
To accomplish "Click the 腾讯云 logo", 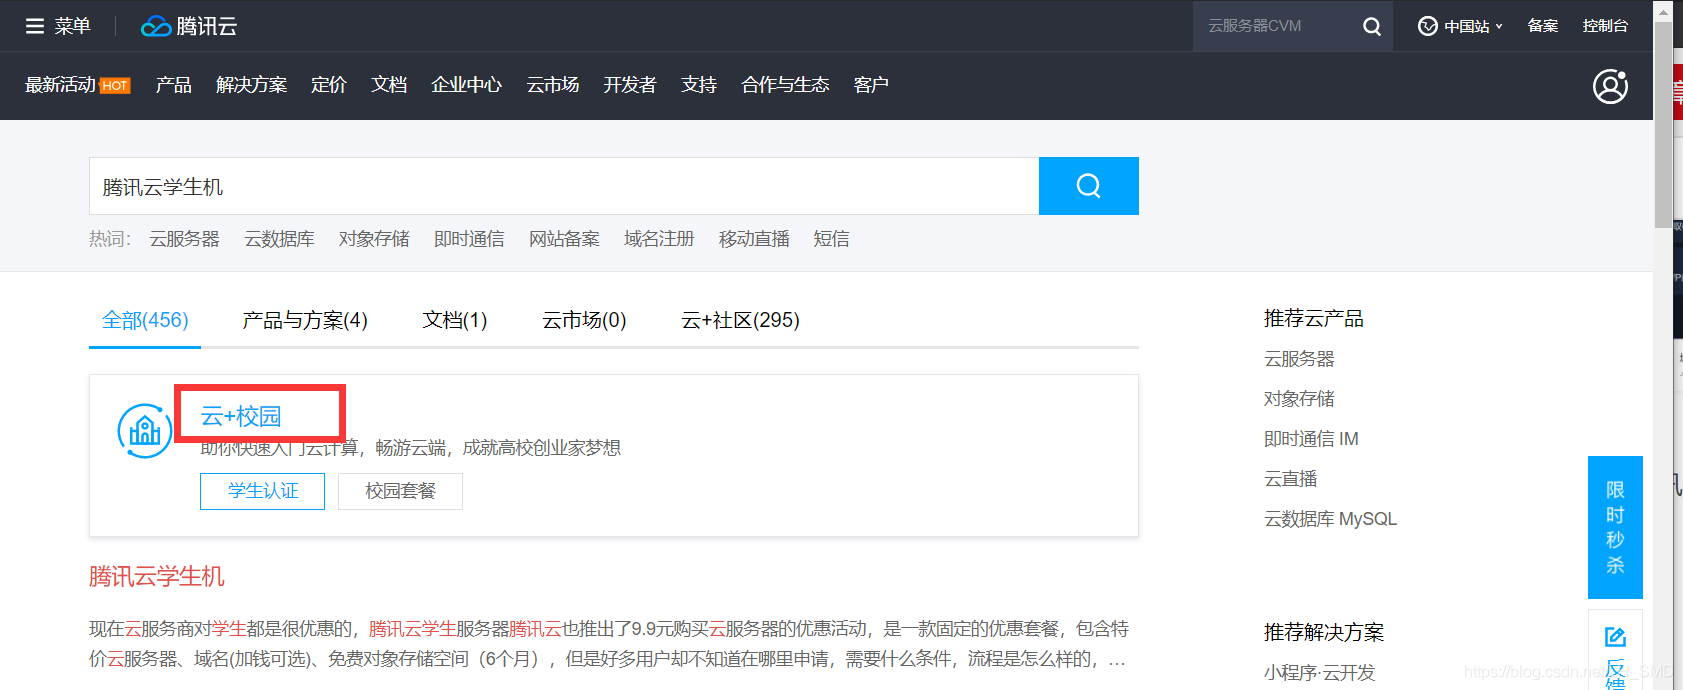I will [x=189, y=26].
